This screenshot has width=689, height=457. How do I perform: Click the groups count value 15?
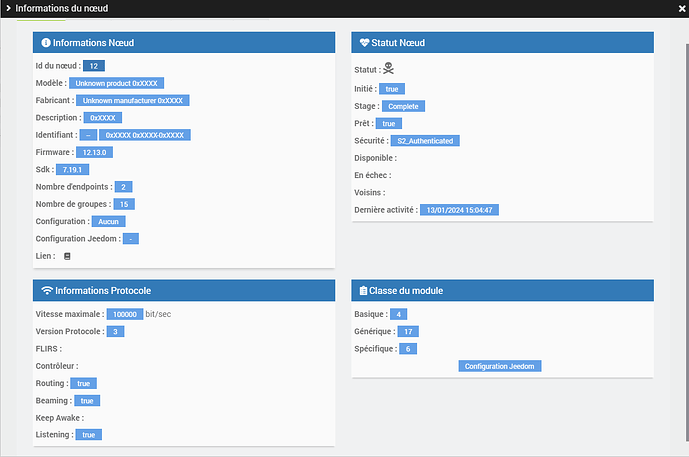pos(124,204)
